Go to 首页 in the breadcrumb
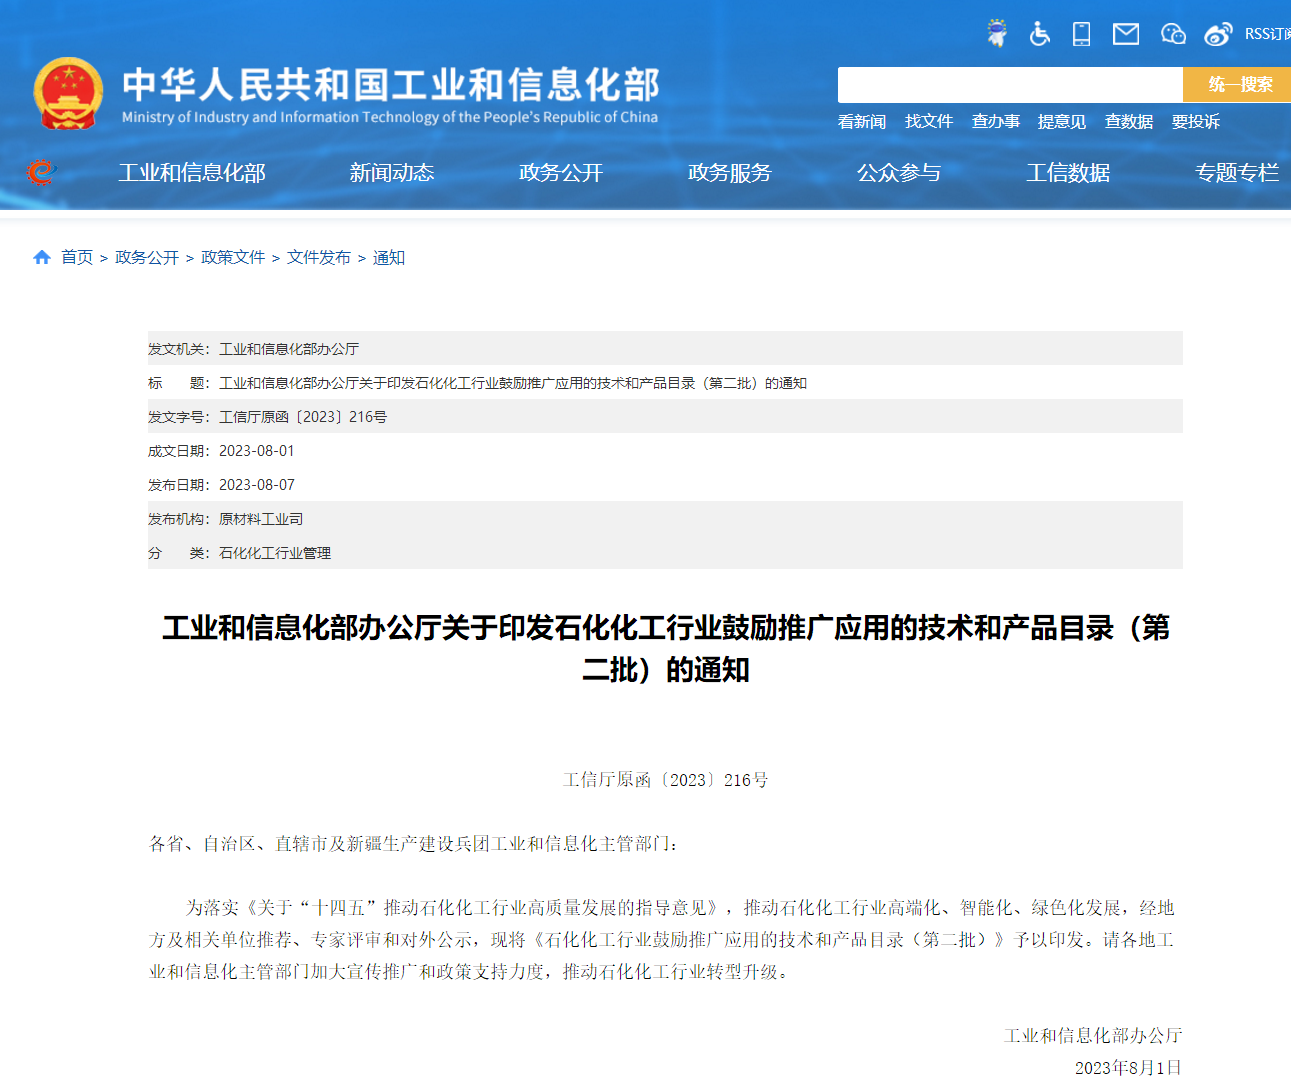The image size is (1291, 1078). (x=77, y=258)
